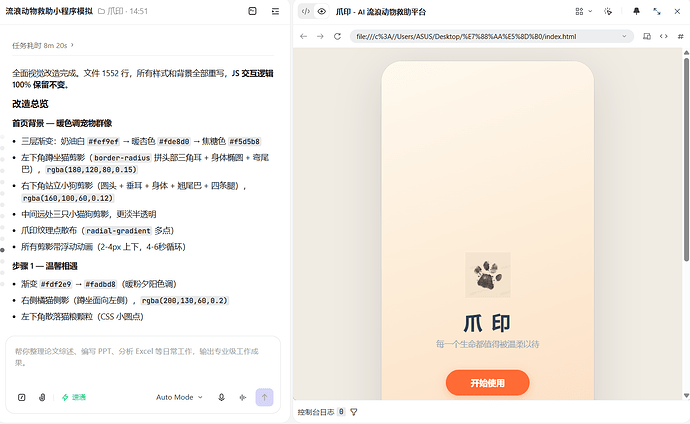Image resolution: width=690 pixels, height=424 pixels.
Task: Click the border-radius code snippet
Action: pos(122,157)
